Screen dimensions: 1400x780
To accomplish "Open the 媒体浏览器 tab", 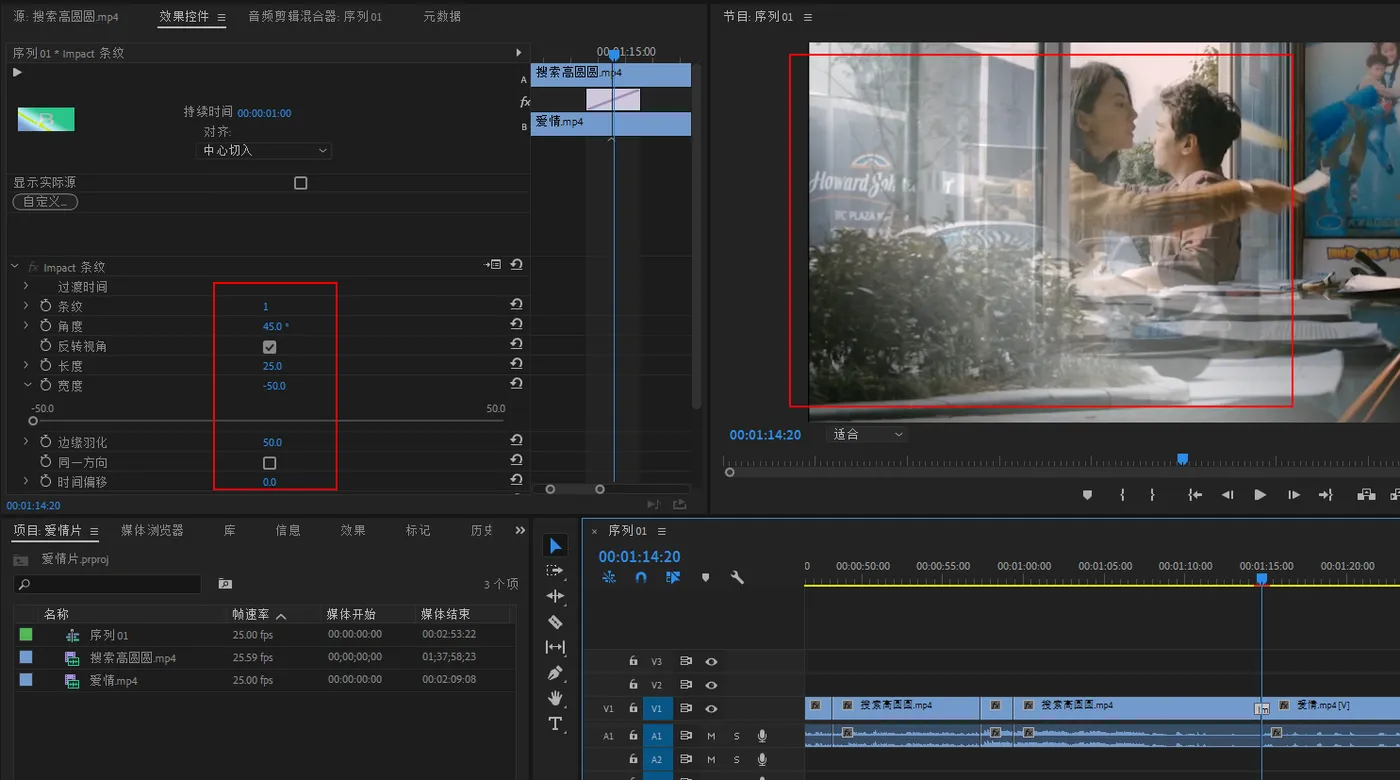I will tap(152, 530).
